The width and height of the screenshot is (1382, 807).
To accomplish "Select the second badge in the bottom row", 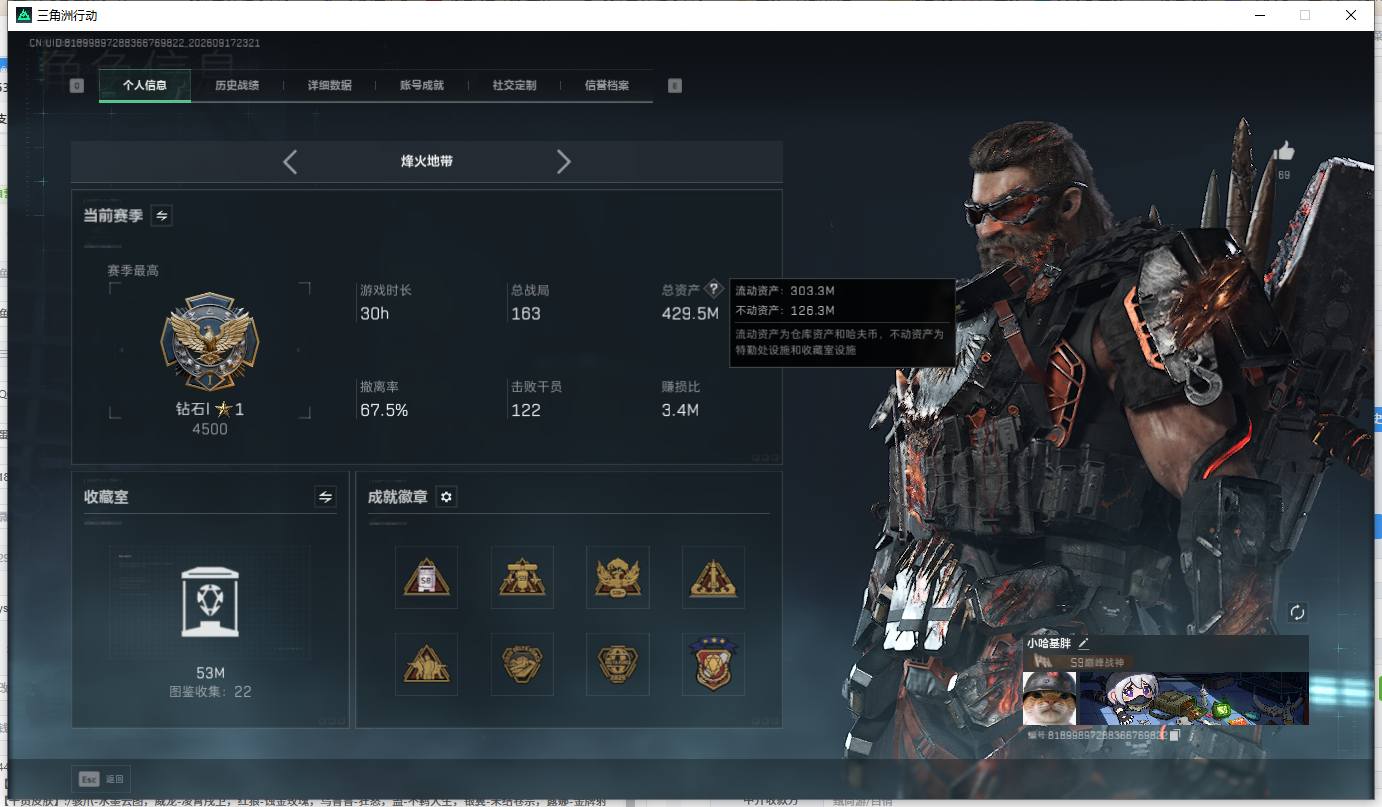I will click(x=522, y=664).
